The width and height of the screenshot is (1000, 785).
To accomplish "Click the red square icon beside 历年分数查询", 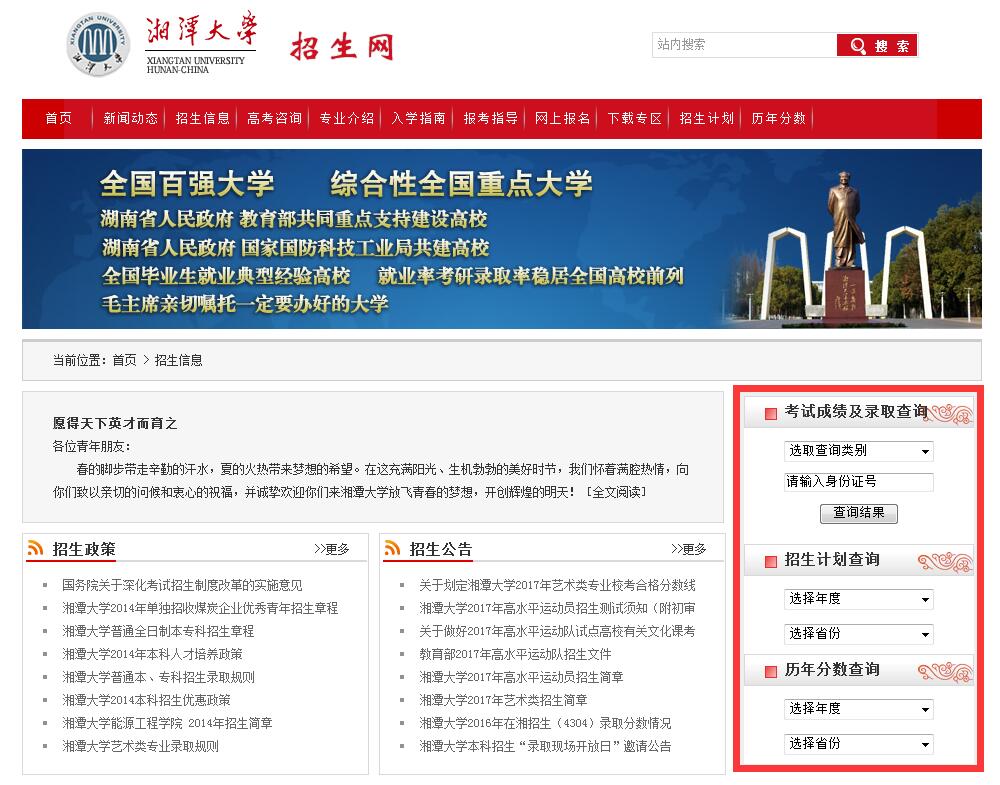I will (x=770, y=671).
